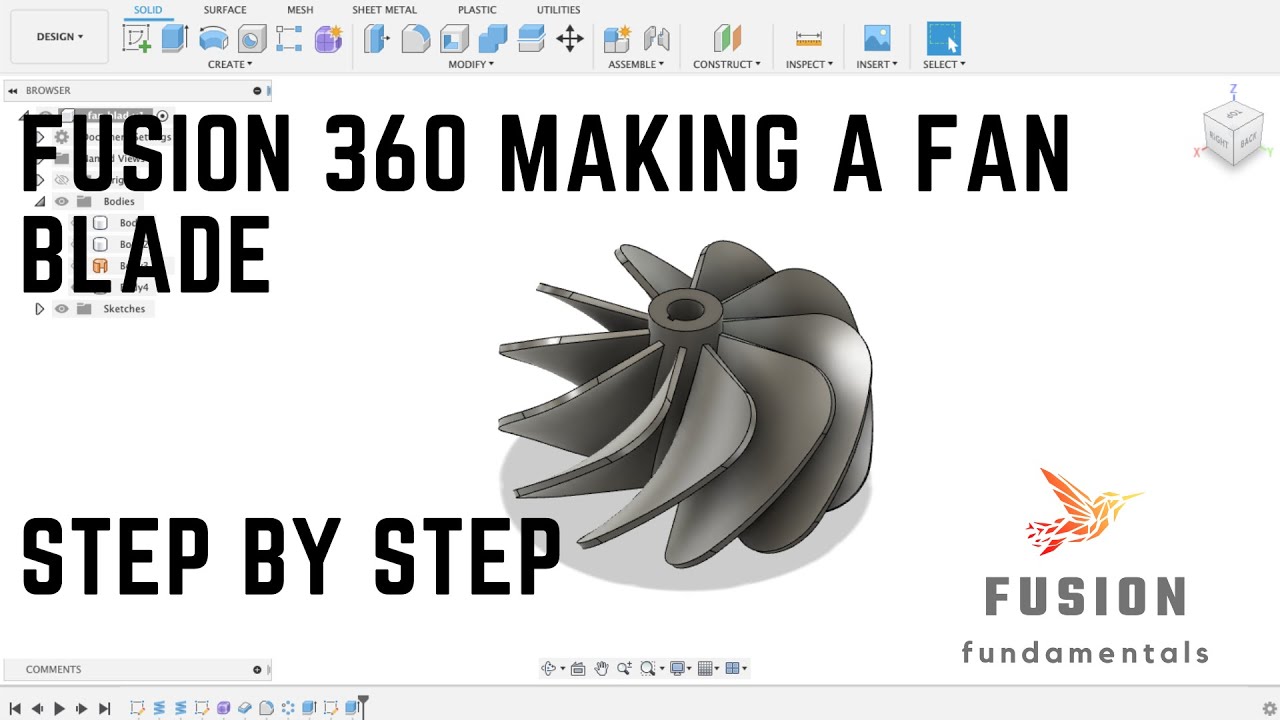Switch to the SOLID tab
Image resolution: width=1280 pixels, height=720 pixels.
(148, 10)
